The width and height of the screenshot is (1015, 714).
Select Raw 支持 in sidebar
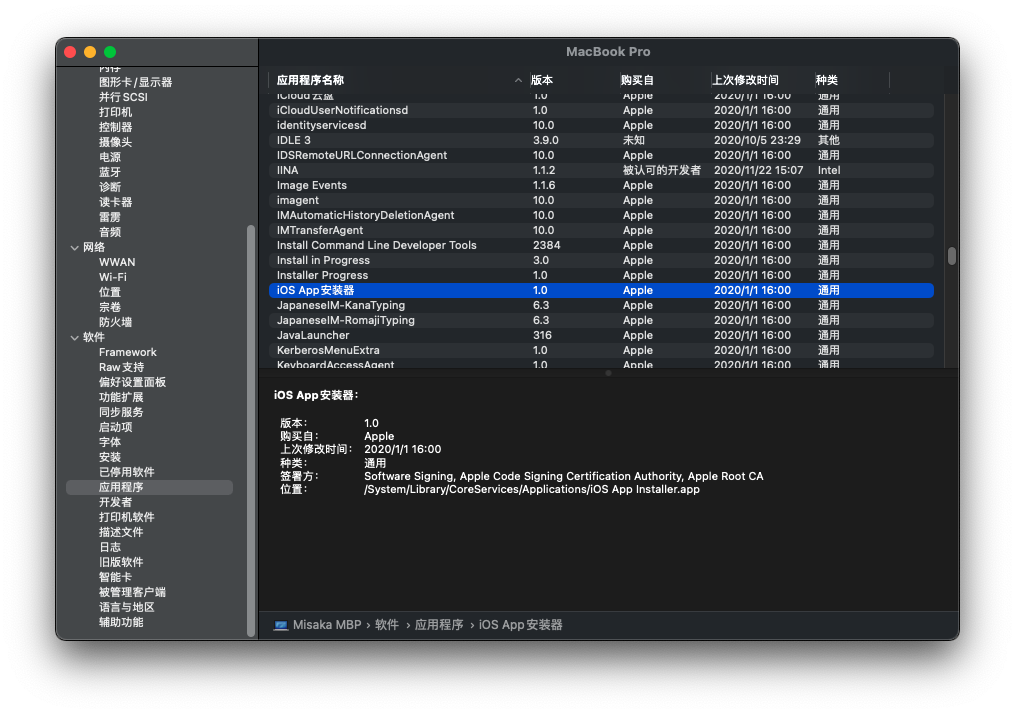tap(121, 367)
